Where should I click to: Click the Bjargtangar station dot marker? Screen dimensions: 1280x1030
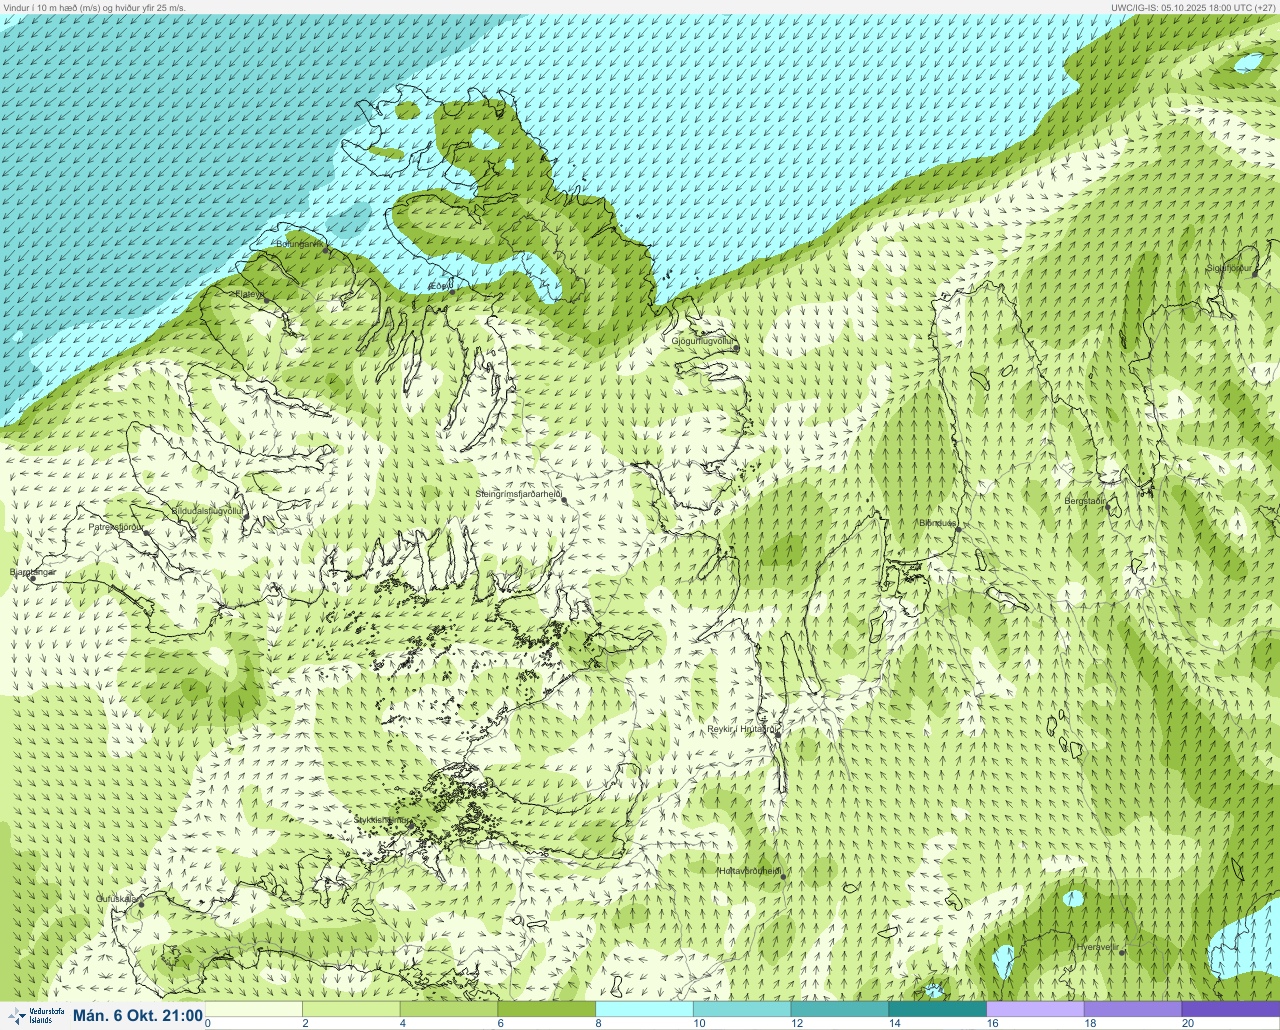[32, 579]
